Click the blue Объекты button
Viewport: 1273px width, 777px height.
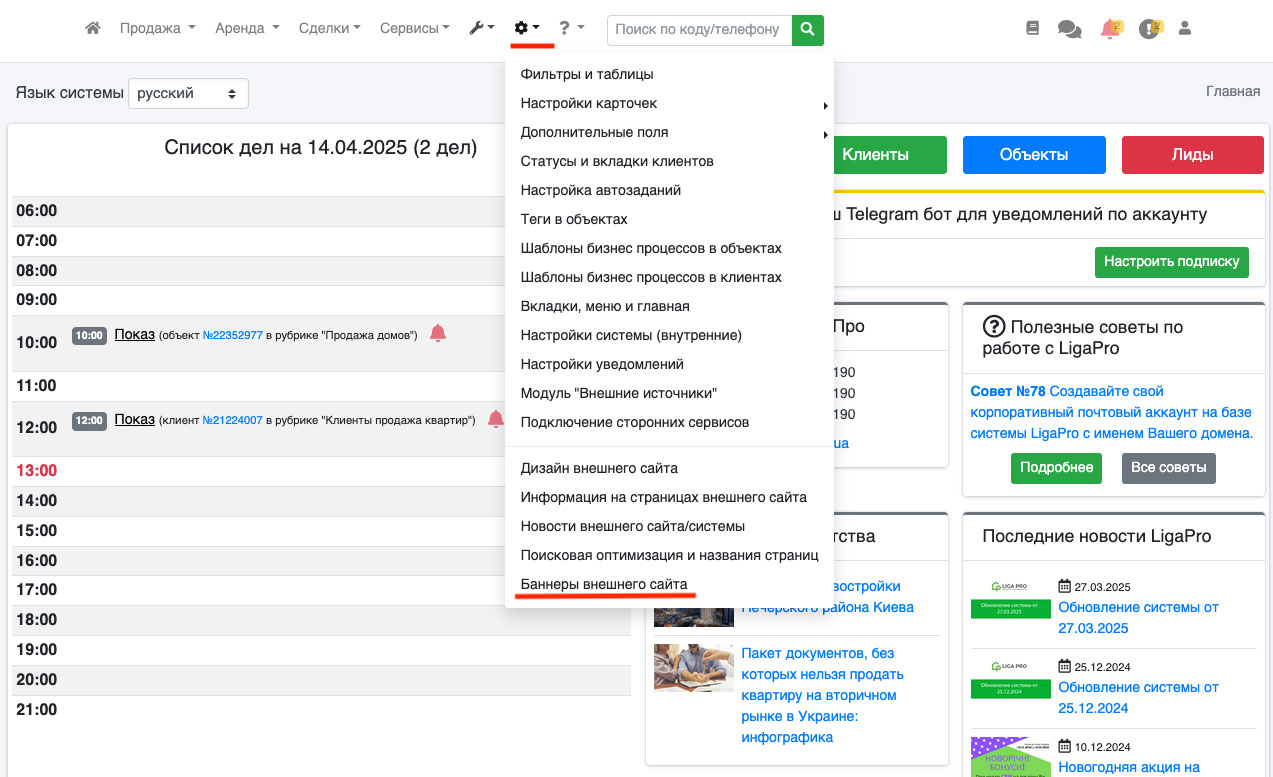click(1034, 155)
